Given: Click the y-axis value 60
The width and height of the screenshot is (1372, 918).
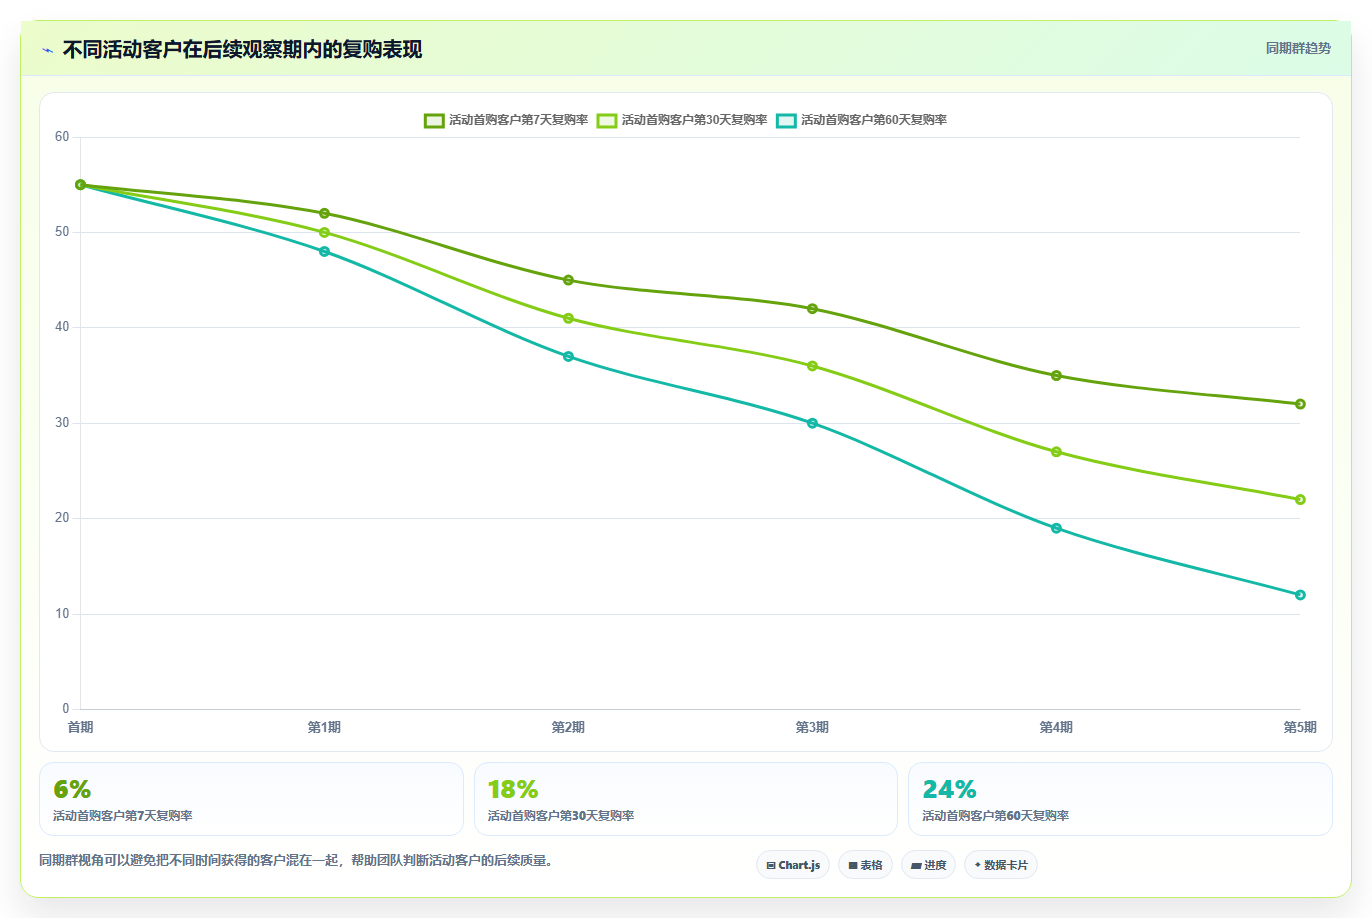Looking at the screenshot, I should click(x=62, y=137).
